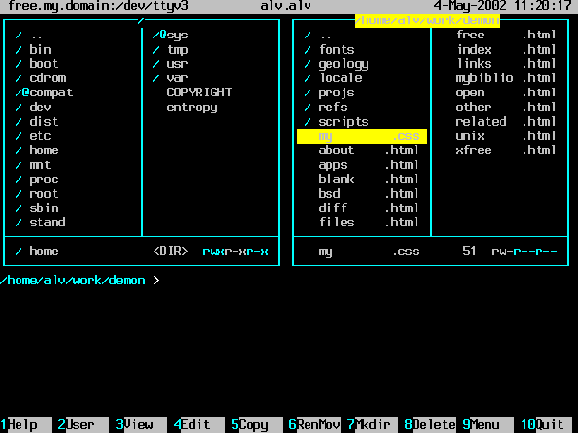Select the blank.html file
The image size is (578, 433).
click(368, 179)
